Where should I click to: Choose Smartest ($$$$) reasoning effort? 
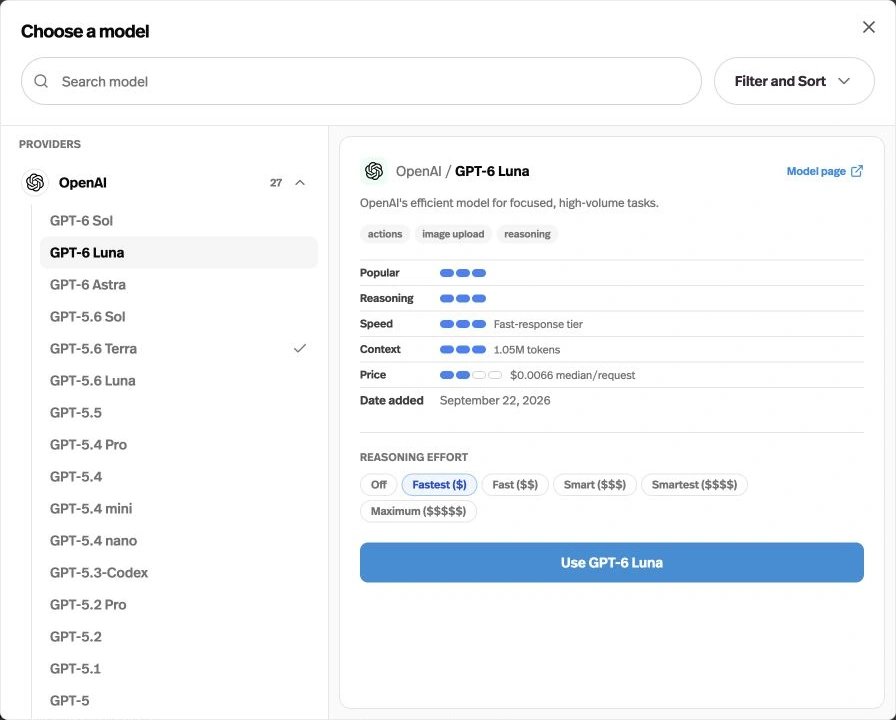[694, 485]
